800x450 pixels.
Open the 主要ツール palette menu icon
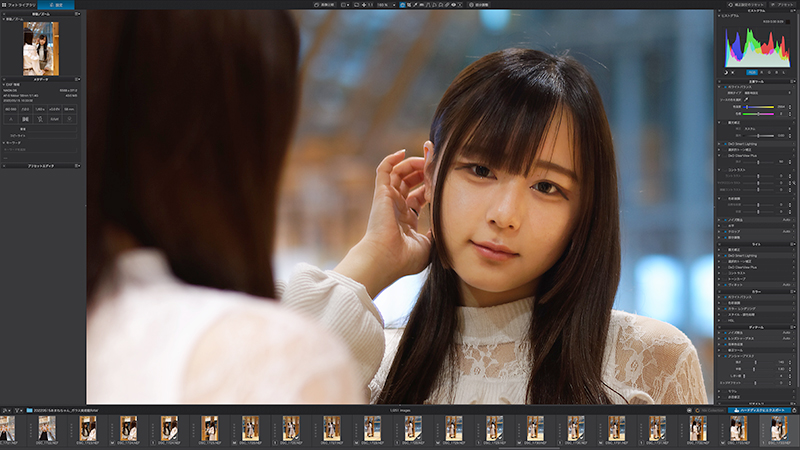click(x=792, y=81)
